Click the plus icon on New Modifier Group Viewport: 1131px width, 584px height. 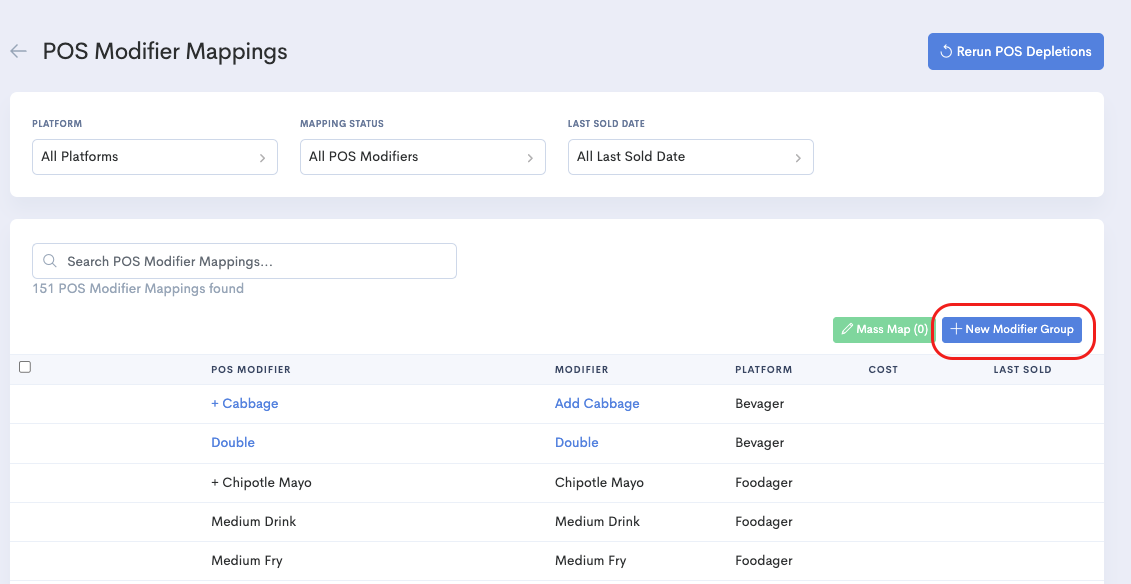point(957,329)
